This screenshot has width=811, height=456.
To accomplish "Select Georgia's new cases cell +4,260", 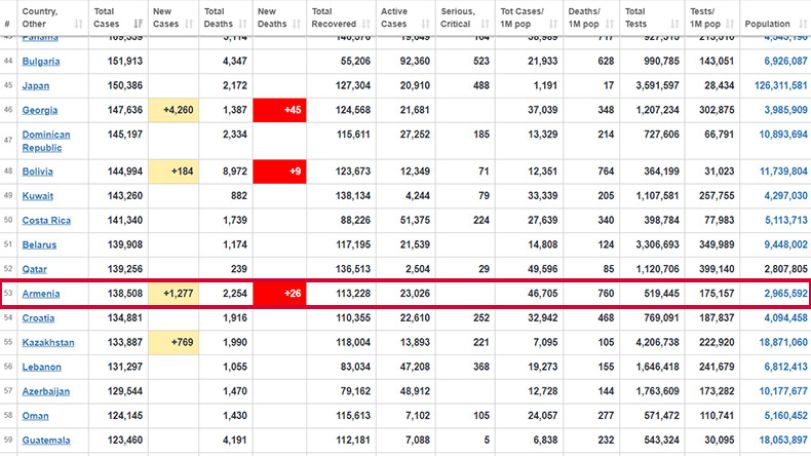I will (x=174, y=110).
